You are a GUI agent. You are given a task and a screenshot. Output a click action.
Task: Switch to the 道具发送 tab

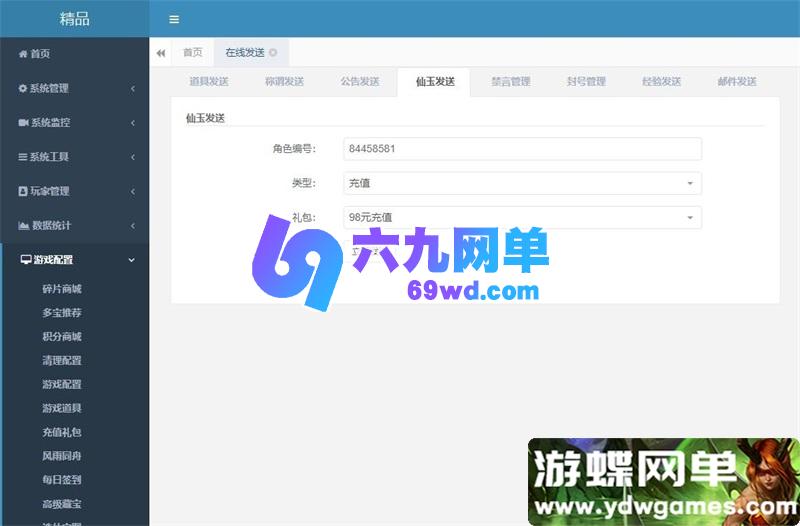pos(209,82)
